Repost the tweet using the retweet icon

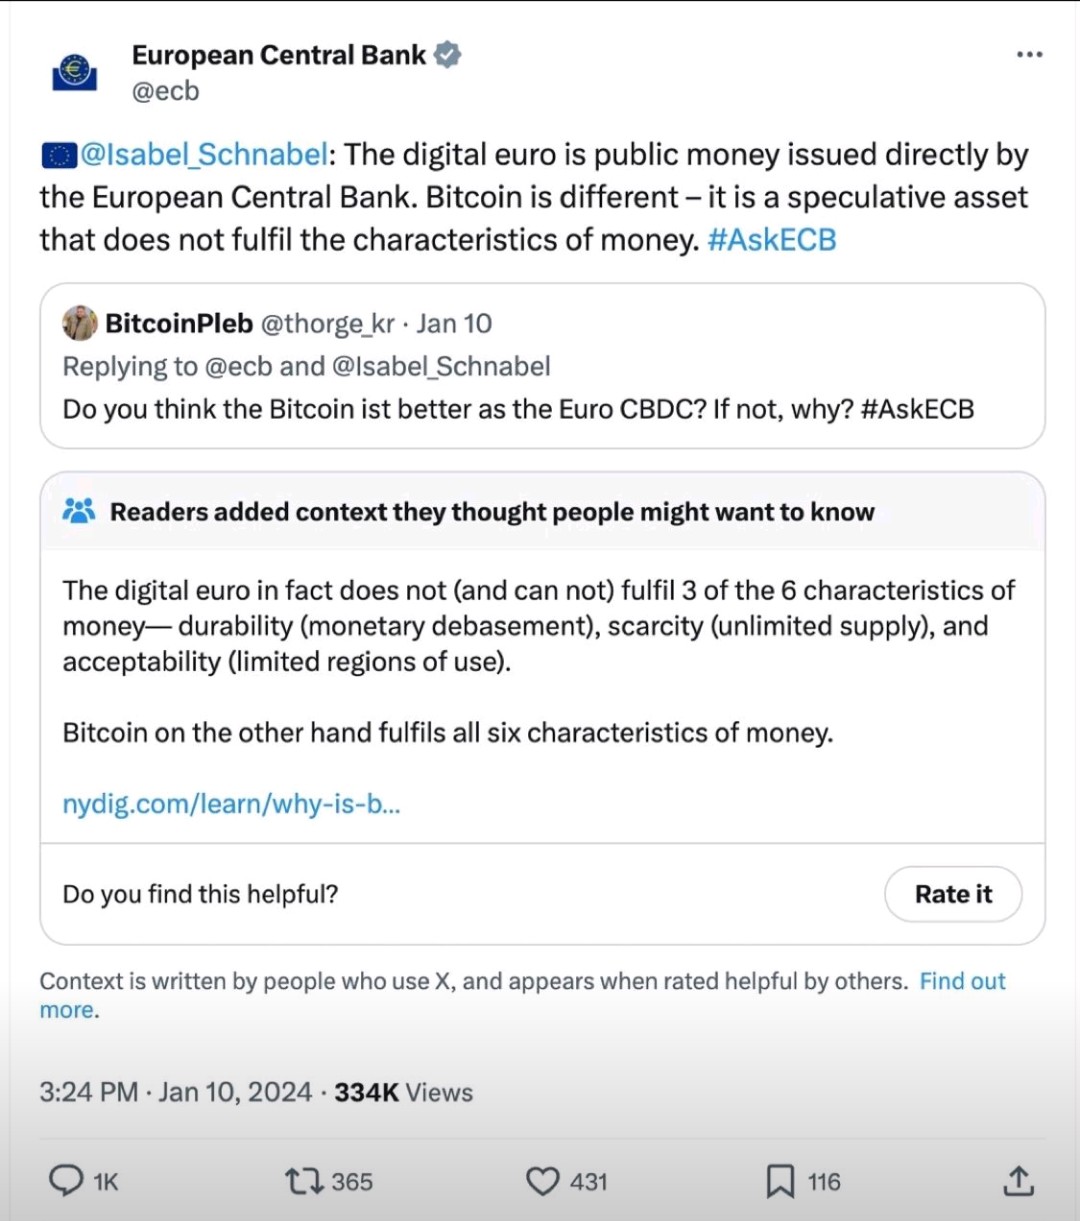tap(304, 1181)
